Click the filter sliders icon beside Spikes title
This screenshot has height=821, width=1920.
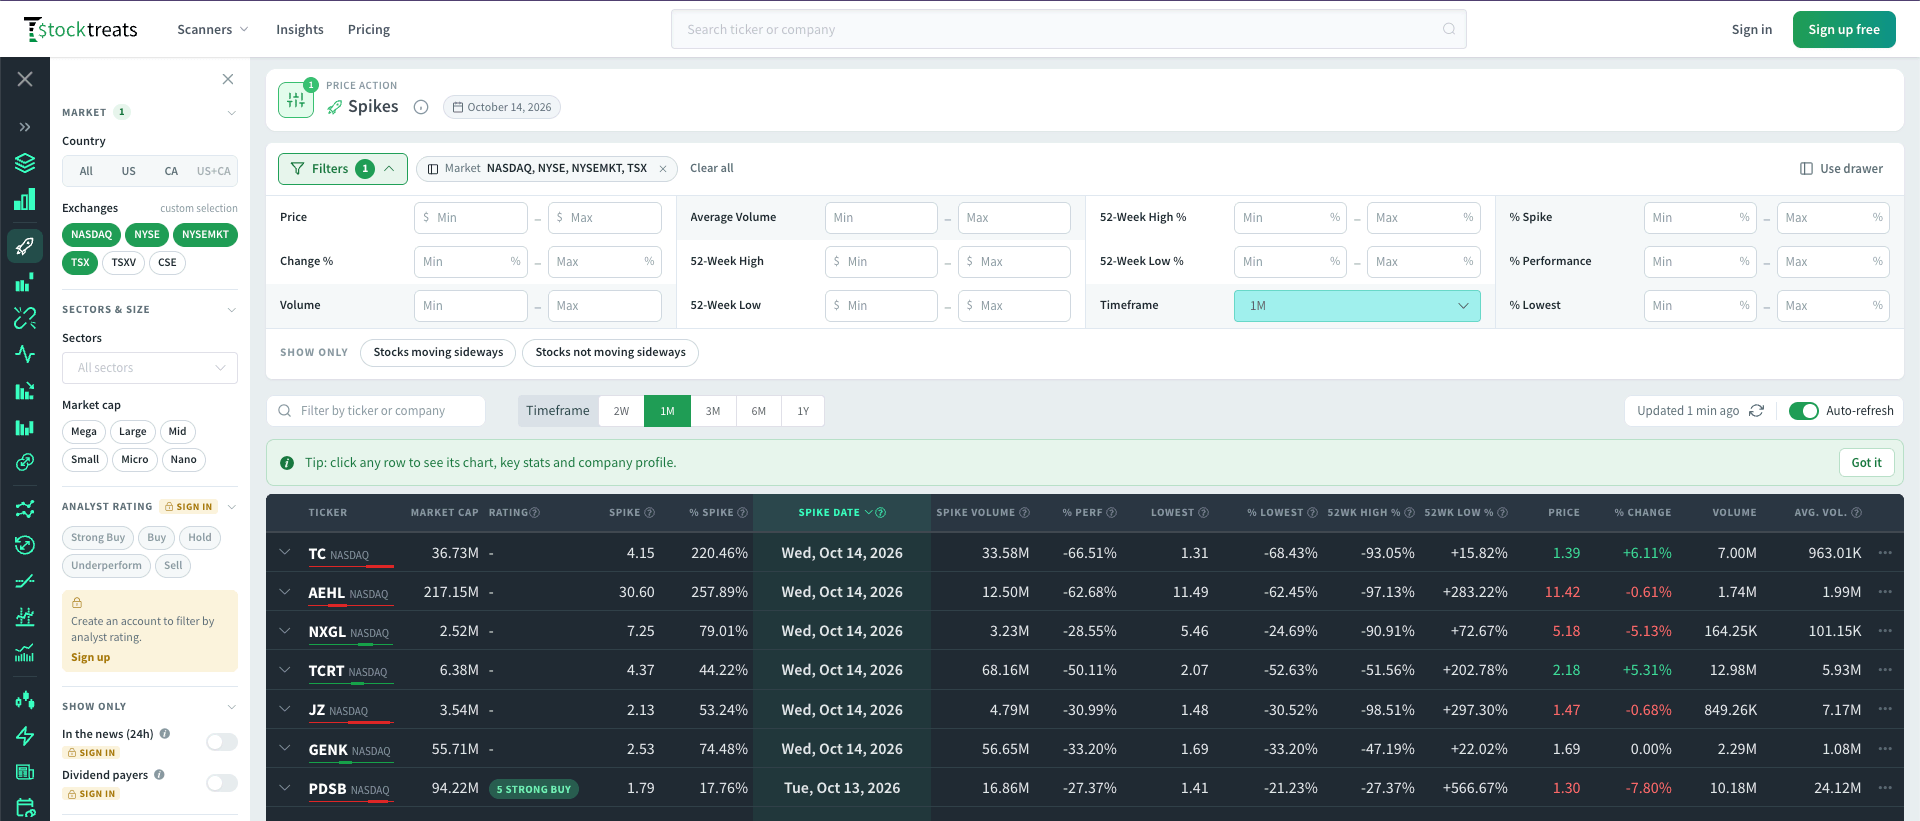click(x=296, y=100)
